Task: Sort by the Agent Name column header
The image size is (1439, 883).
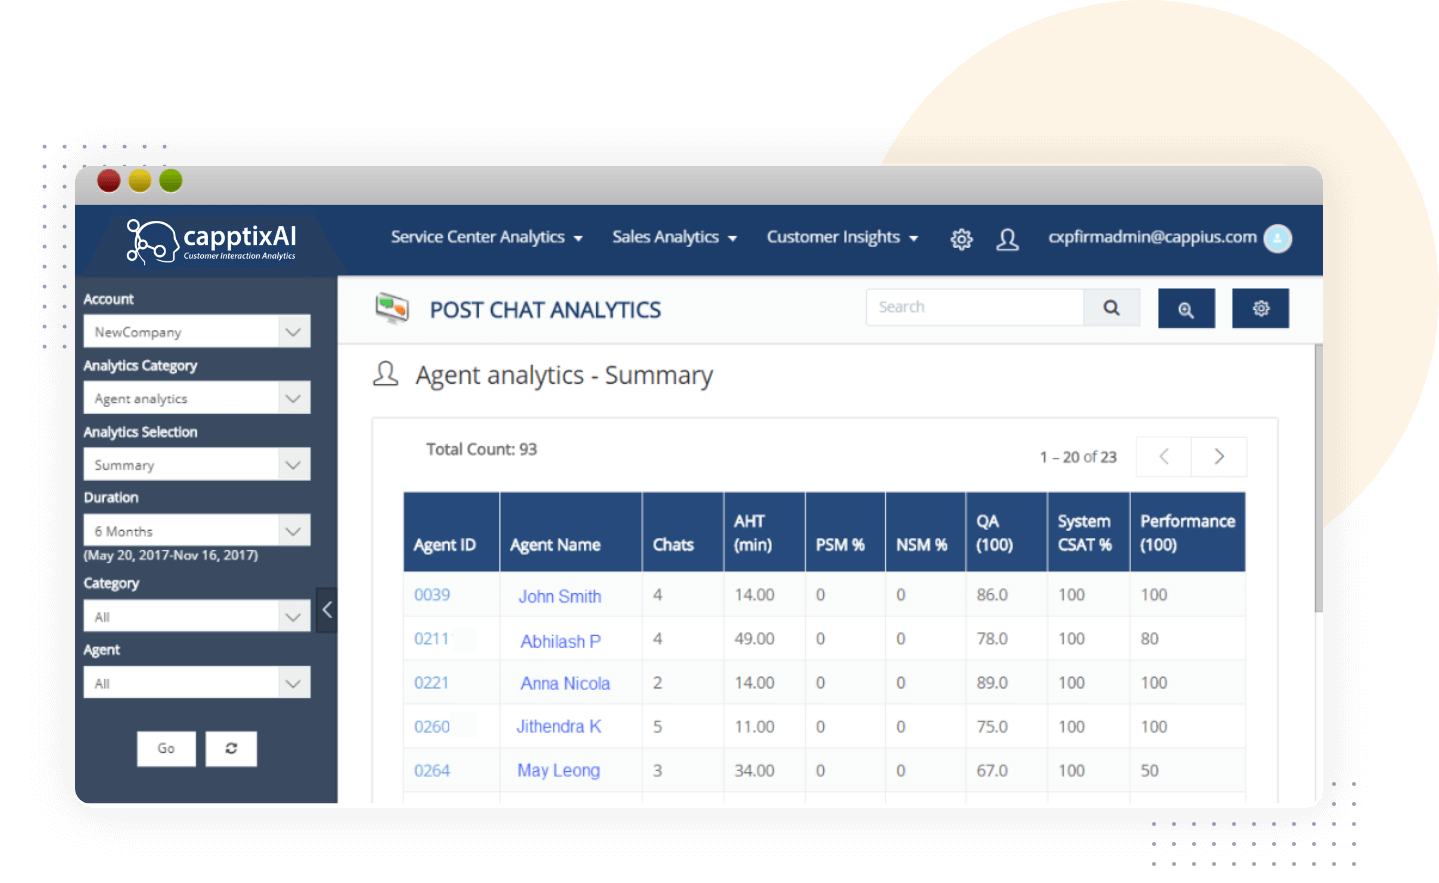Action: (571, 532)
